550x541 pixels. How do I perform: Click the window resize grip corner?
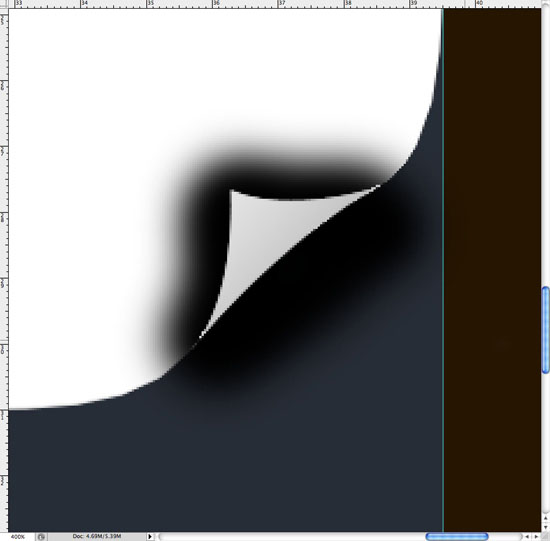click(x=545, y=536)
